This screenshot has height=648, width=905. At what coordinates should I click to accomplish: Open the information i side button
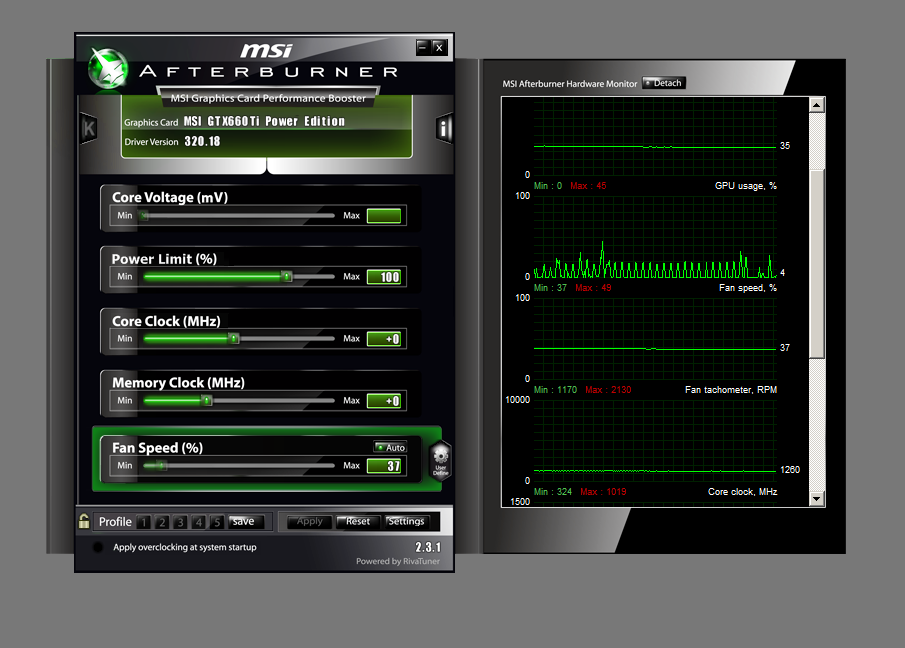tap(443, 128)
